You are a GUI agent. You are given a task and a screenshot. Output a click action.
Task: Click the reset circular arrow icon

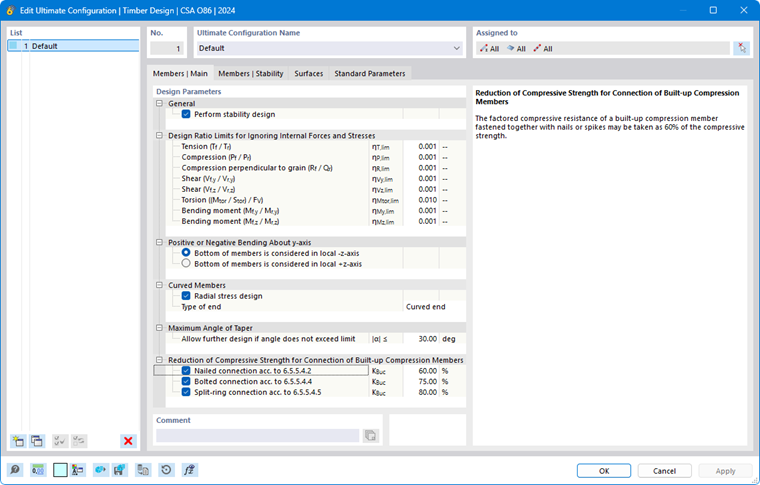(x=166, y=470)
